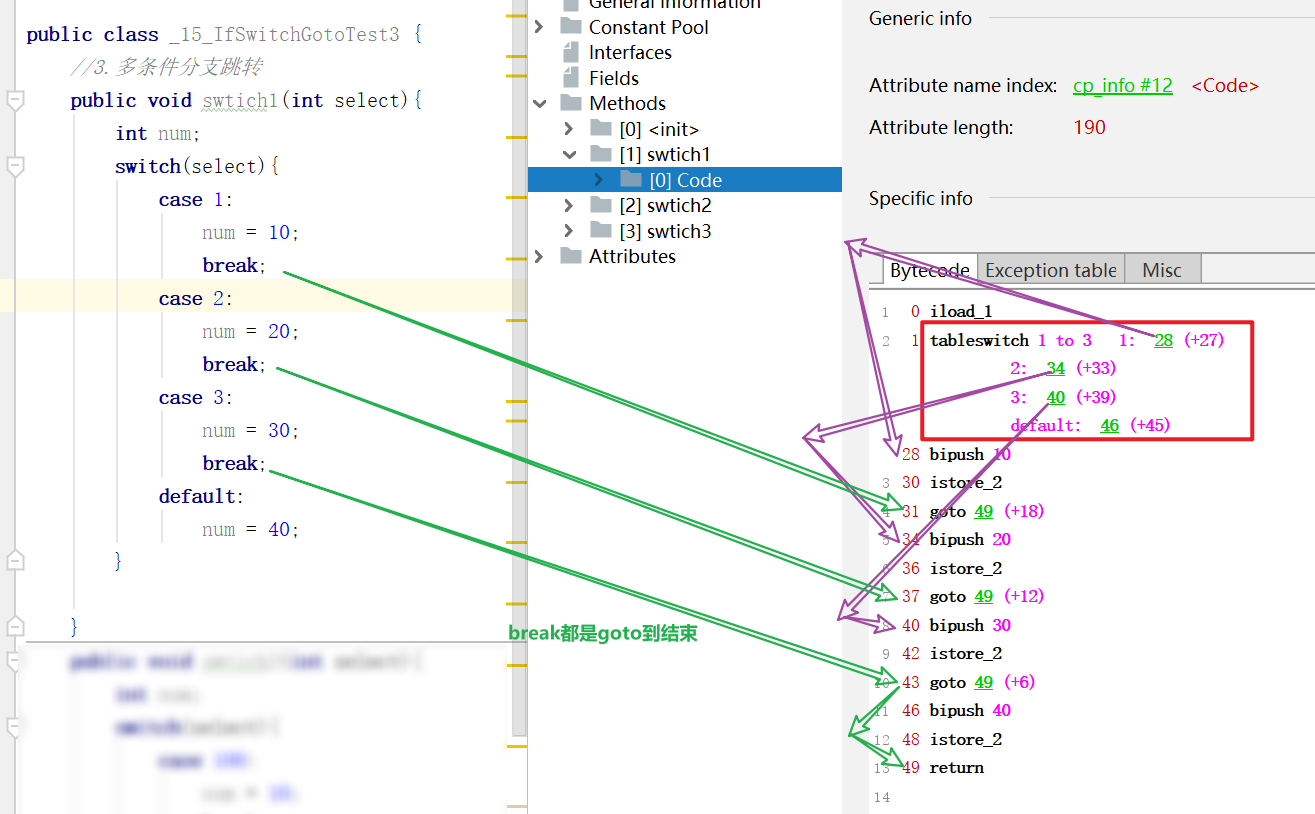Collapse the [1] swtich1 method node
The image size is (1315, 814).
(569, 154)
